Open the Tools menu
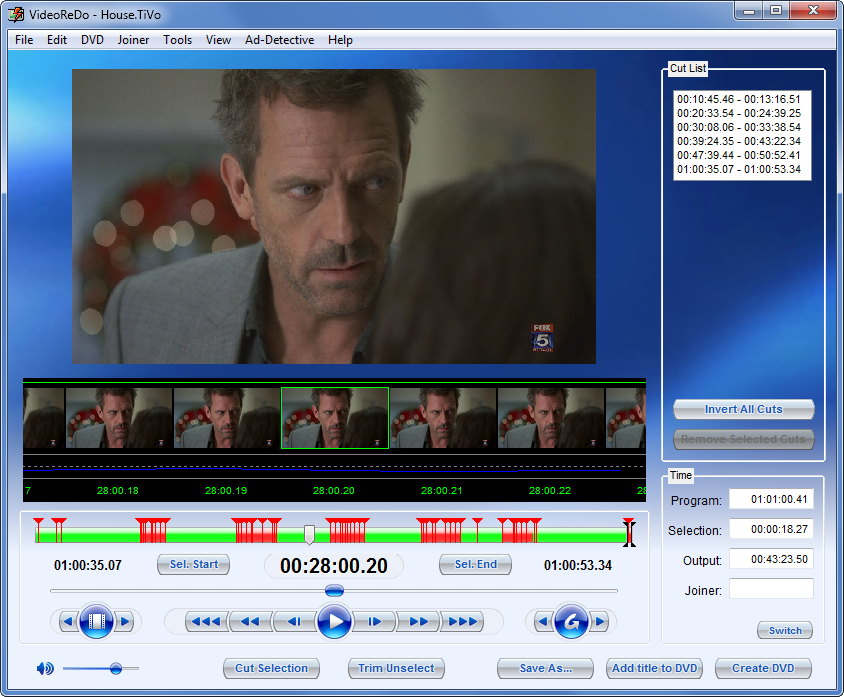This screenshot has width=844, height=697. point(178,40)
